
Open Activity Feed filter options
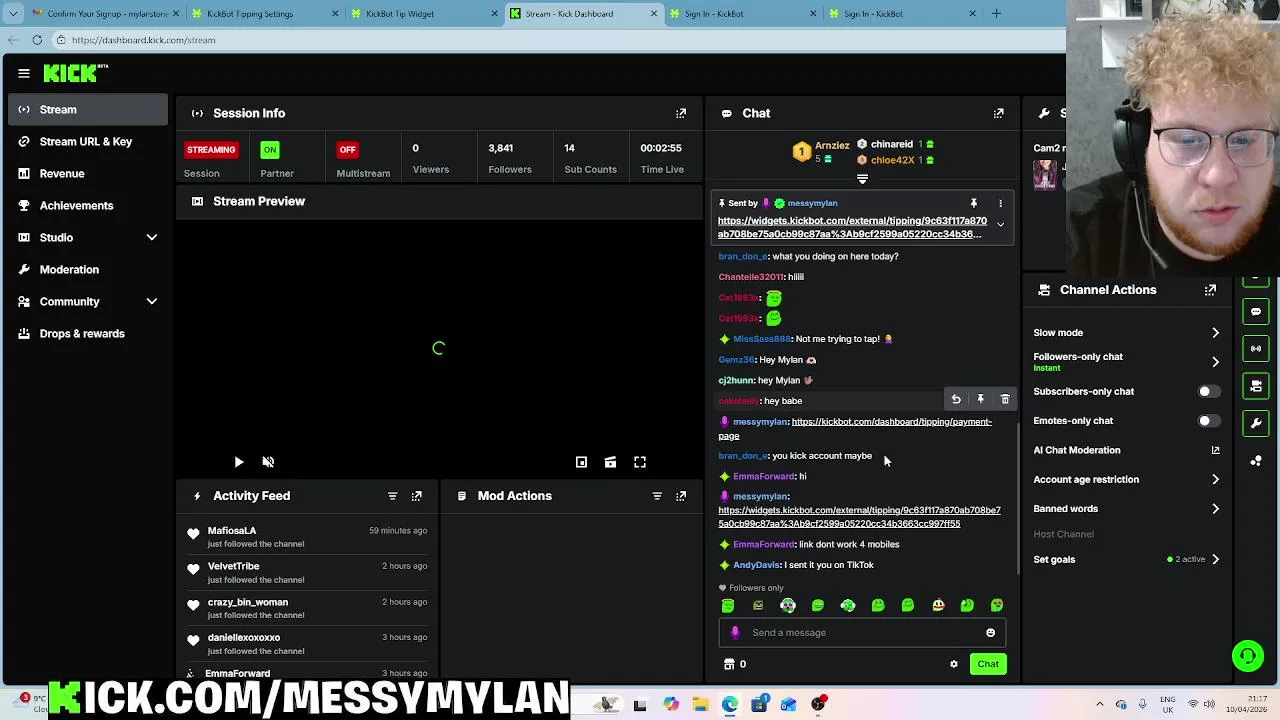(x=392, y=496)
